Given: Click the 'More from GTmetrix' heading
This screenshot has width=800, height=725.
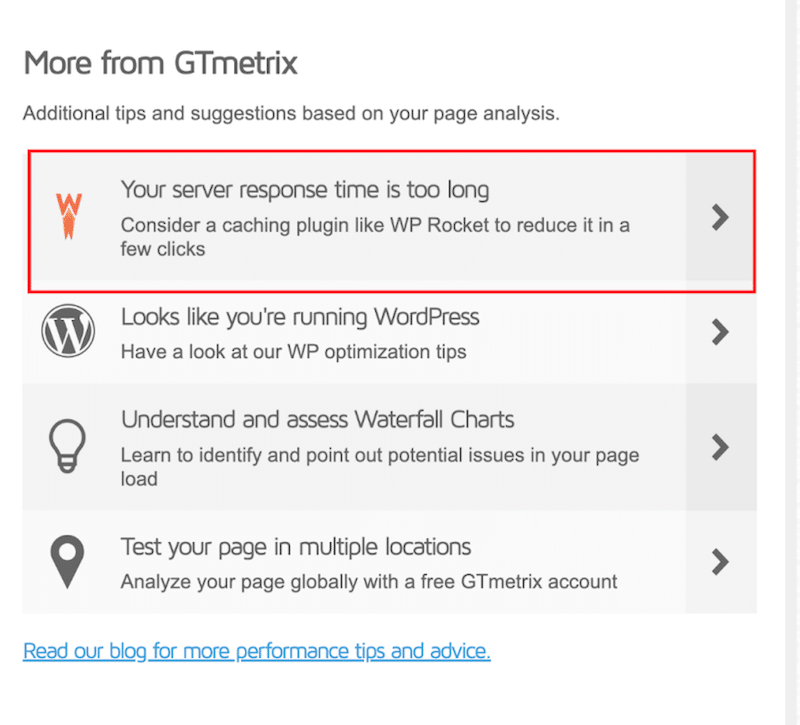Looking at the screenshot, I should [160, 63].
